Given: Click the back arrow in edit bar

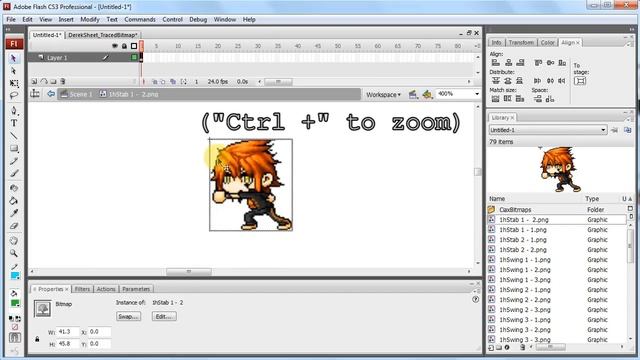Looking at the screenshot, I should [51, 94].
